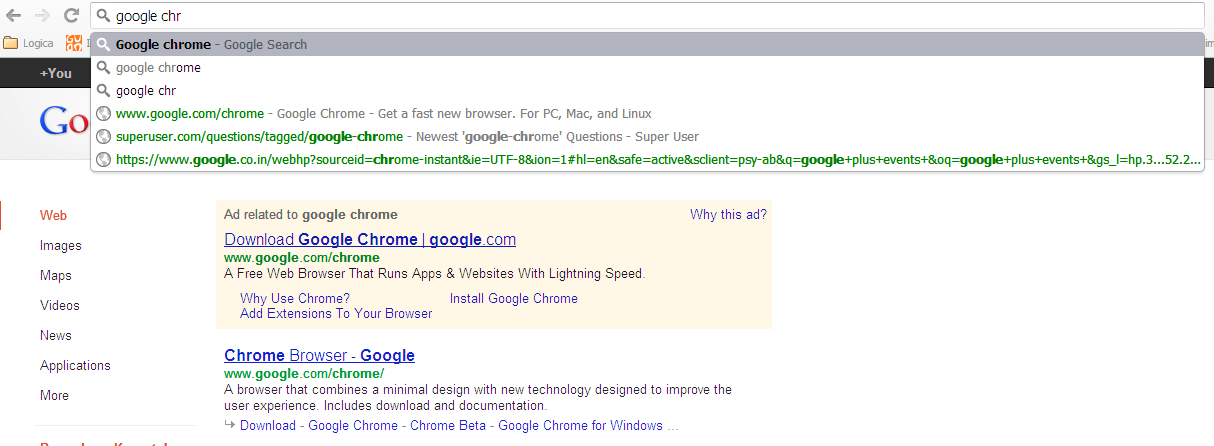Image resolution: width=1214 pixels, height=446 pixels.
Task: Show Videos search results
Action: (60, 306)
